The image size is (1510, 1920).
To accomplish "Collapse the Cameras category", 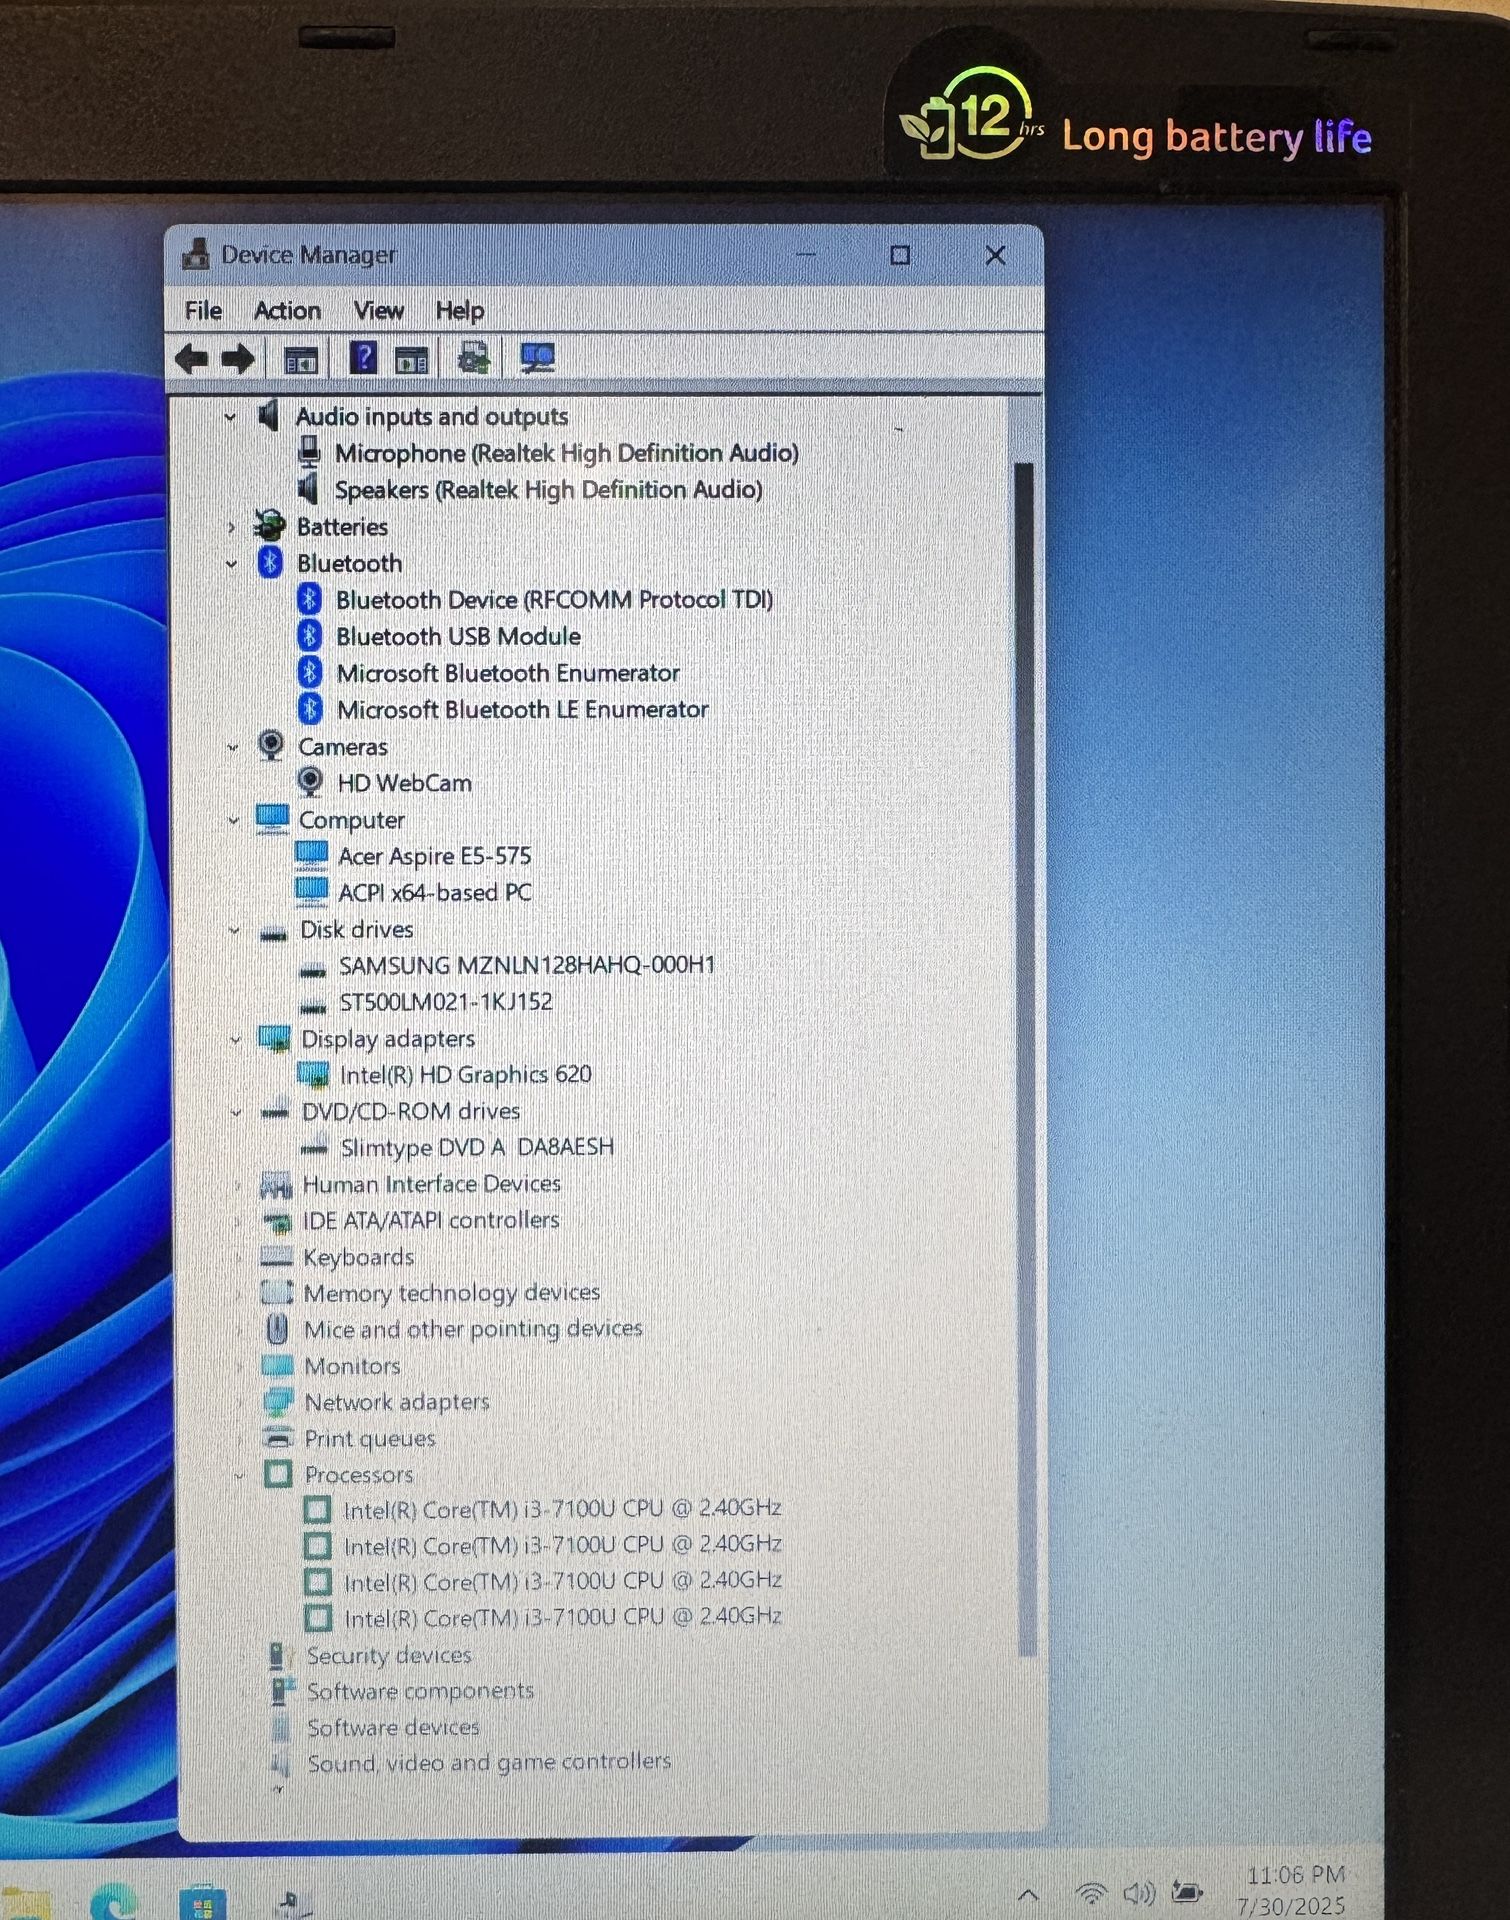I will point(232,747).
